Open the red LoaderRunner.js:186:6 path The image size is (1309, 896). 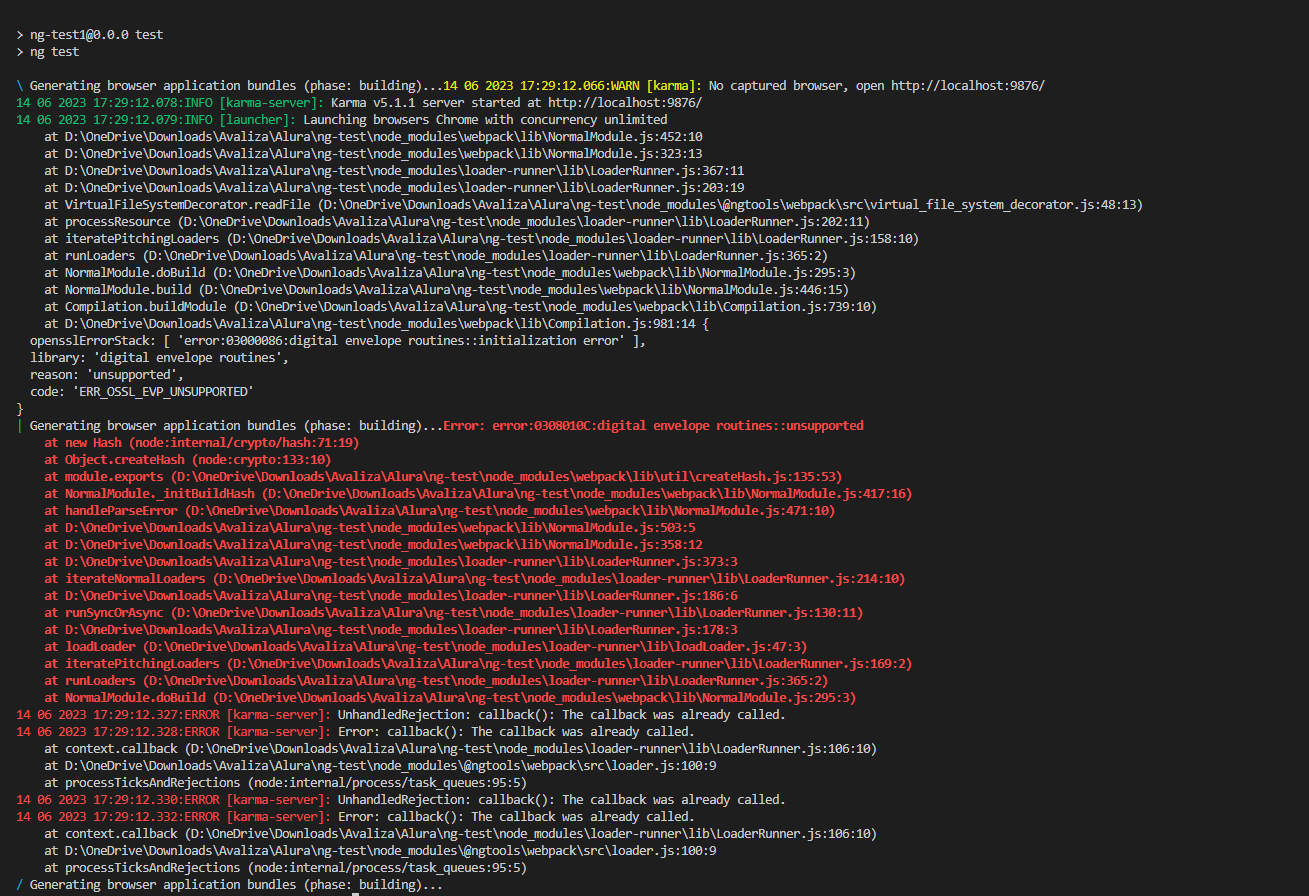(401, 596)
